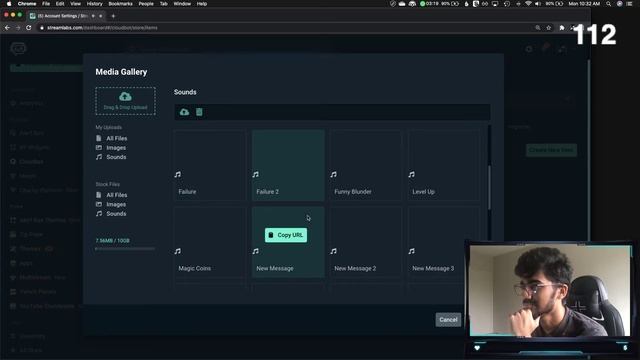Open the History menu

[x=94, y=4]
